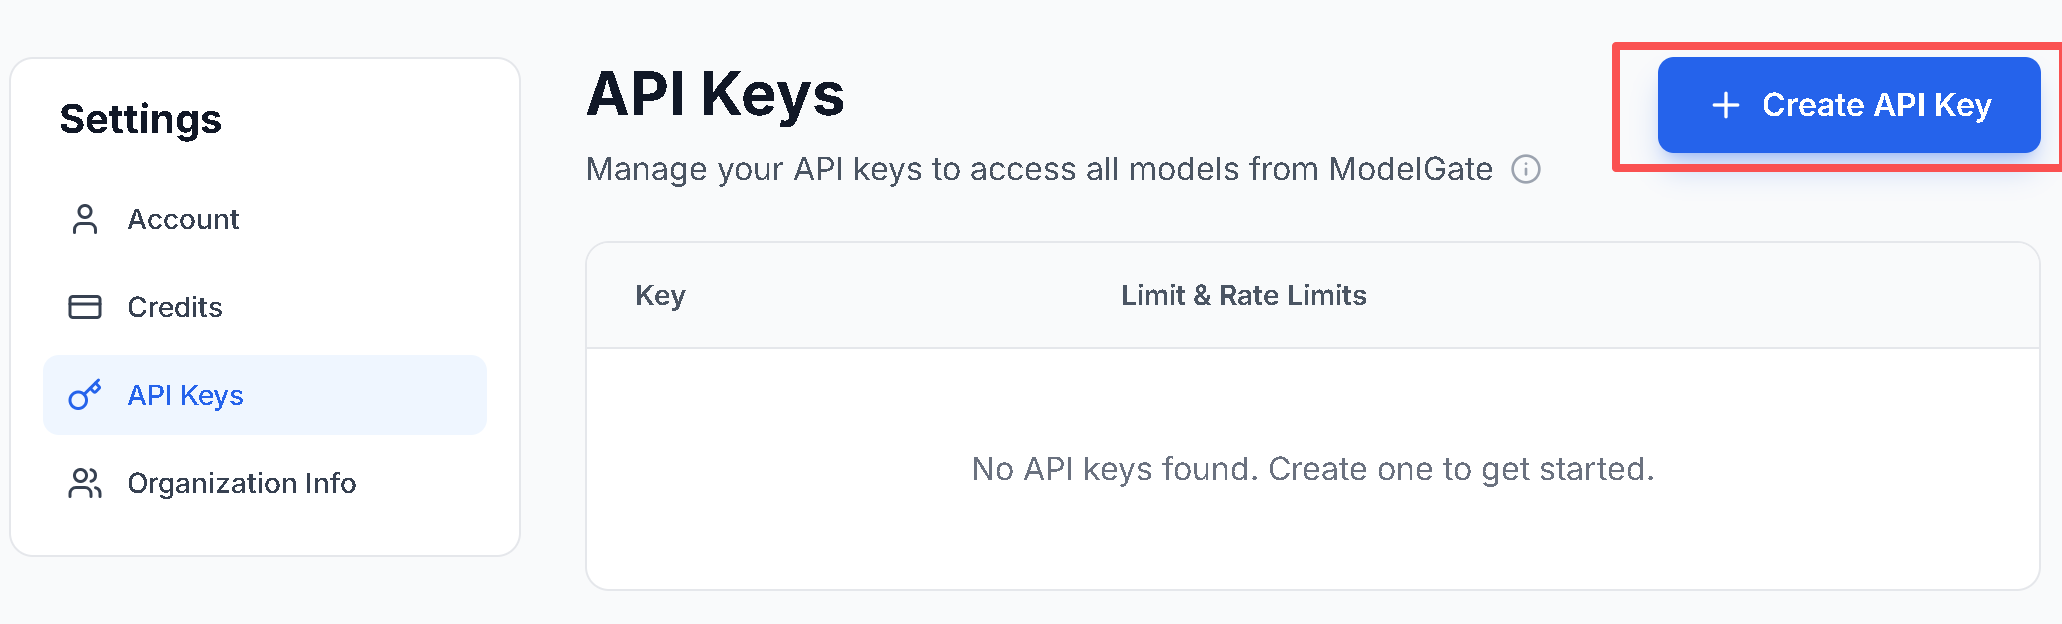Click the highlighted API Keys icon
Screen dimensions: 2062x624
click(85, 394)
